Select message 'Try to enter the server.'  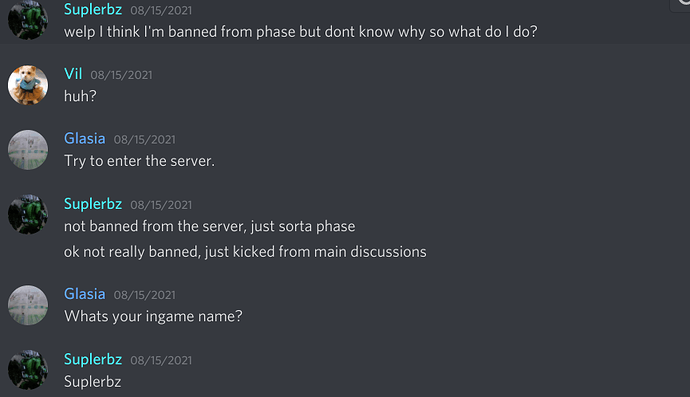(139, 161)
